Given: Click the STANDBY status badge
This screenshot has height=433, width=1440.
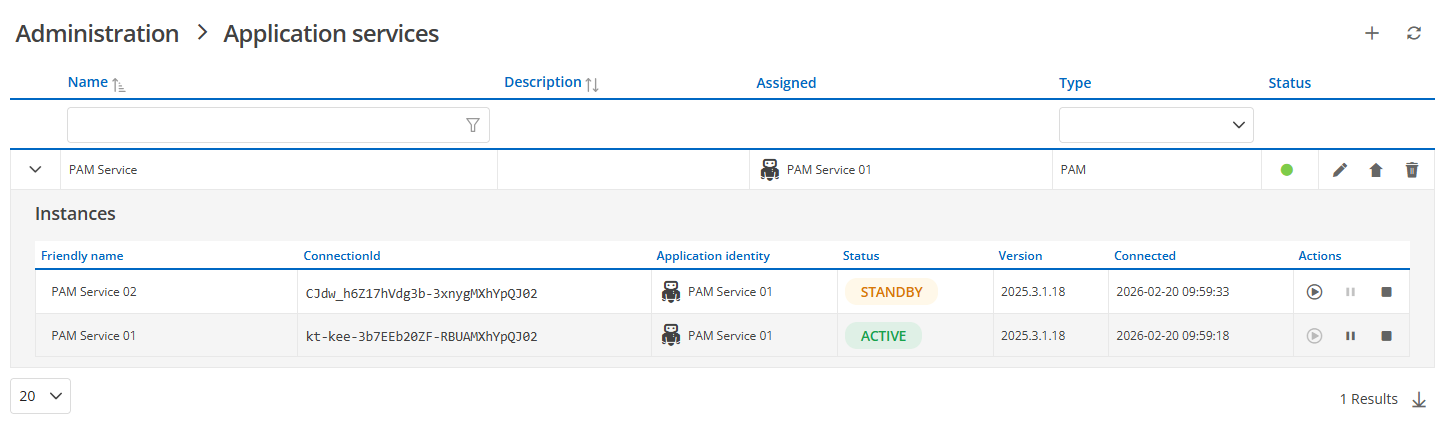Looking at the screenshot, I should (891, 292).
